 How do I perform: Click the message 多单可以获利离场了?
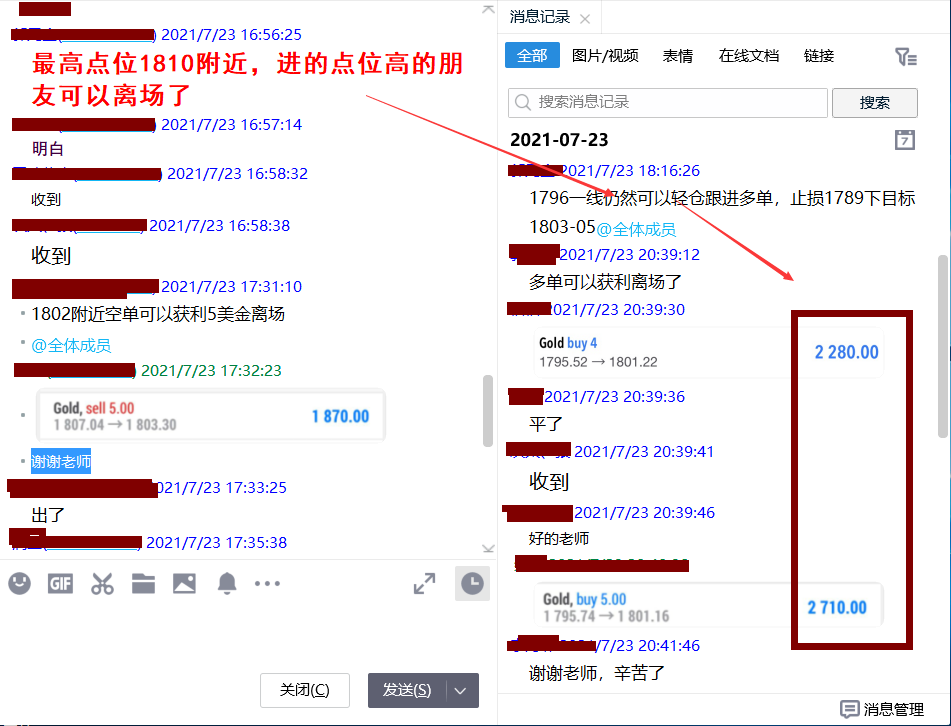click(605, 281)
